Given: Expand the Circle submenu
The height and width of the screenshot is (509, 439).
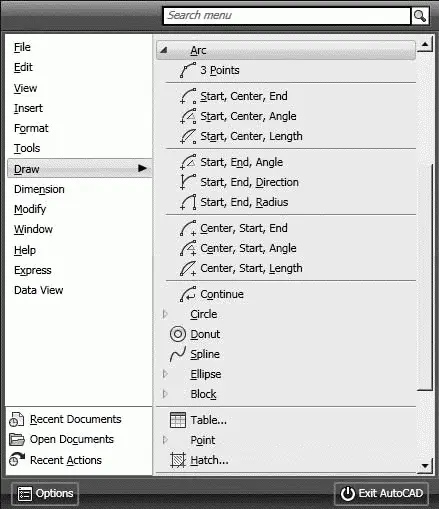Looking at the screenshot, I should [x=165, y=314].
